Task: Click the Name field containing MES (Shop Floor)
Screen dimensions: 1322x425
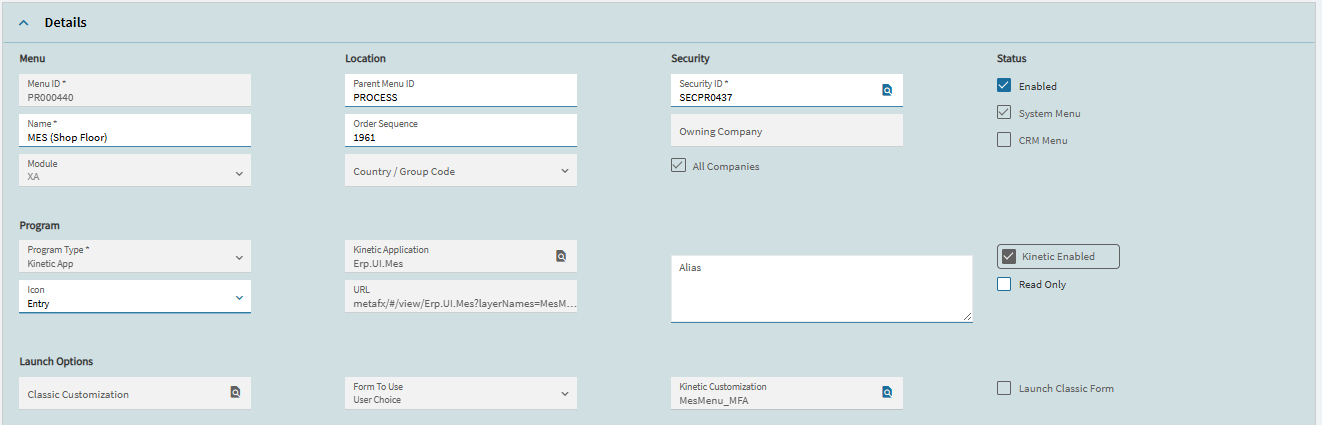Action: [x=135, y=130]
